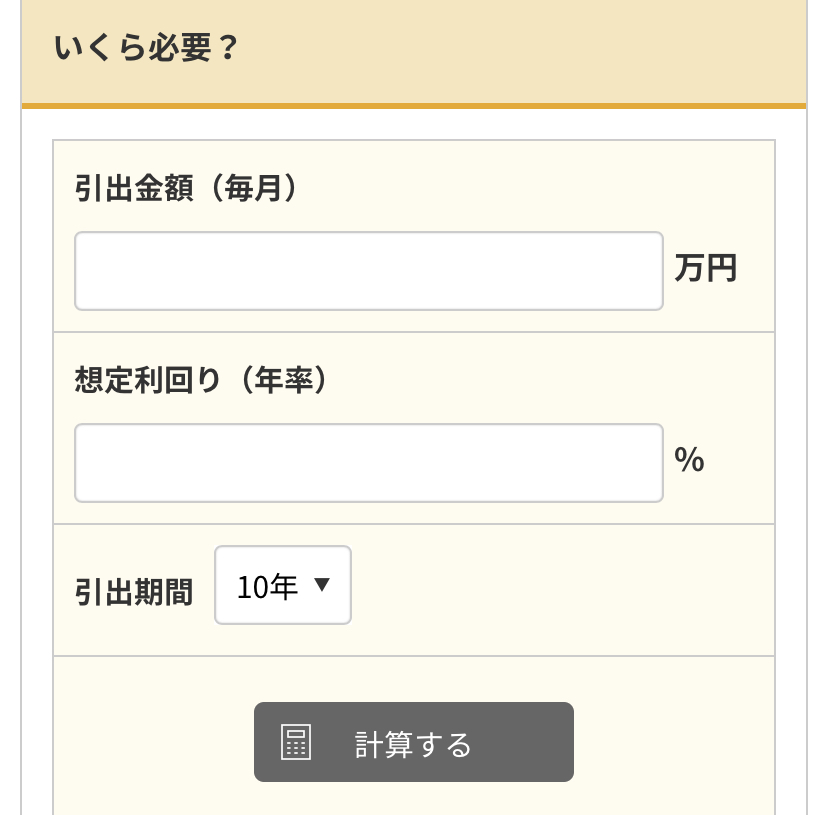This screenshot has height=815, width=828.
Task: Focus the 引出金額（毎月） input field
Action: [369, 271]
